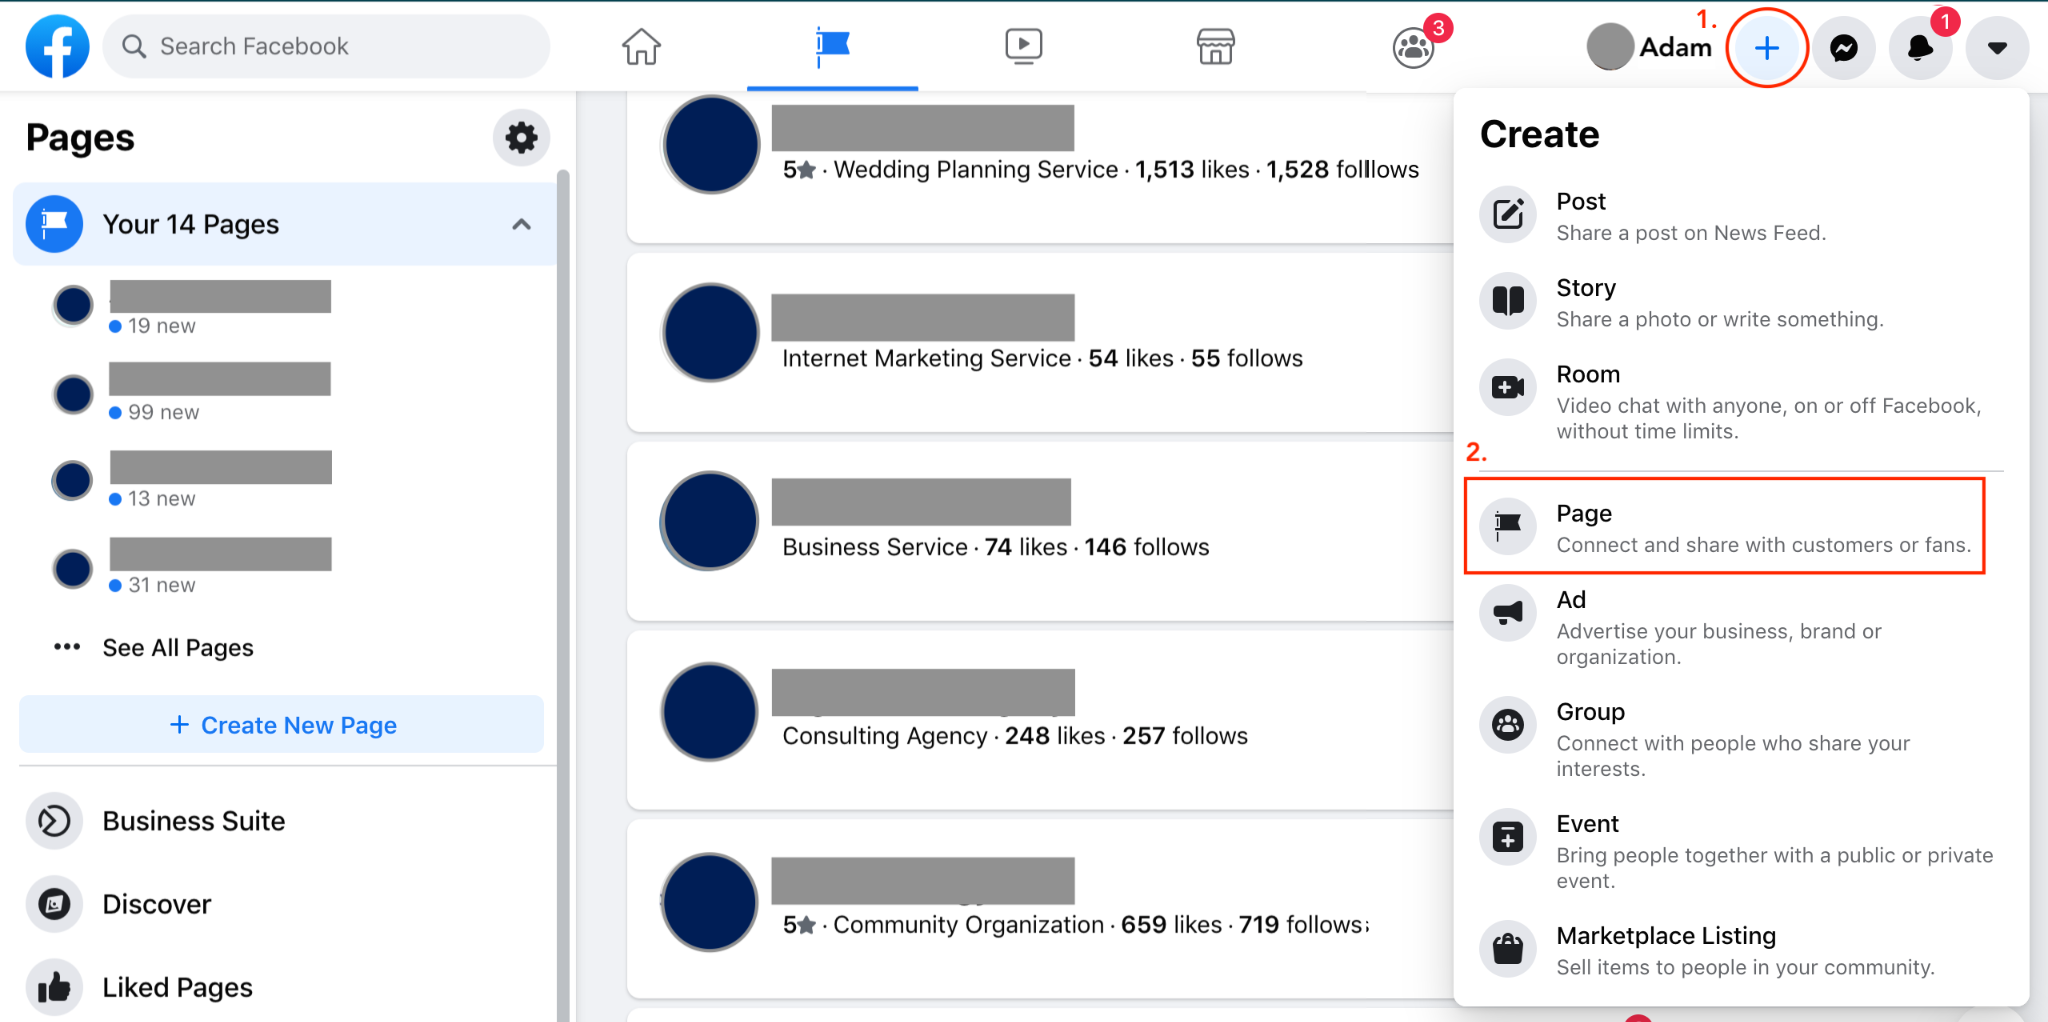The width and height of the screenshot is (2048, 1022).
Task: Choose Event in the Create menu
Action: coord(1741,851)
